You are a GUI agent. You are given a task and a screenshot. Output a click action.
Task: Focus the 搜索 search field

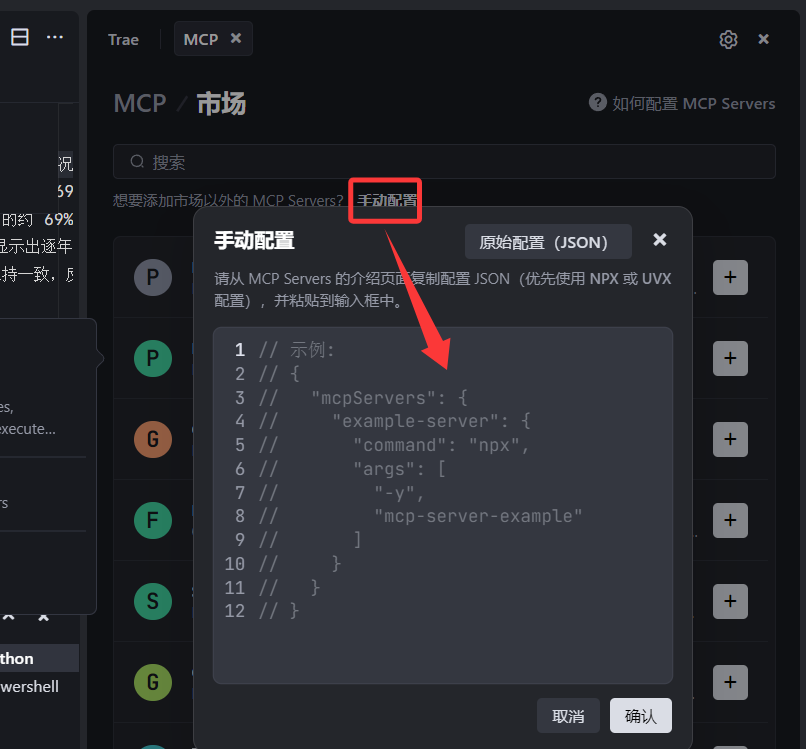pos(444,161)
